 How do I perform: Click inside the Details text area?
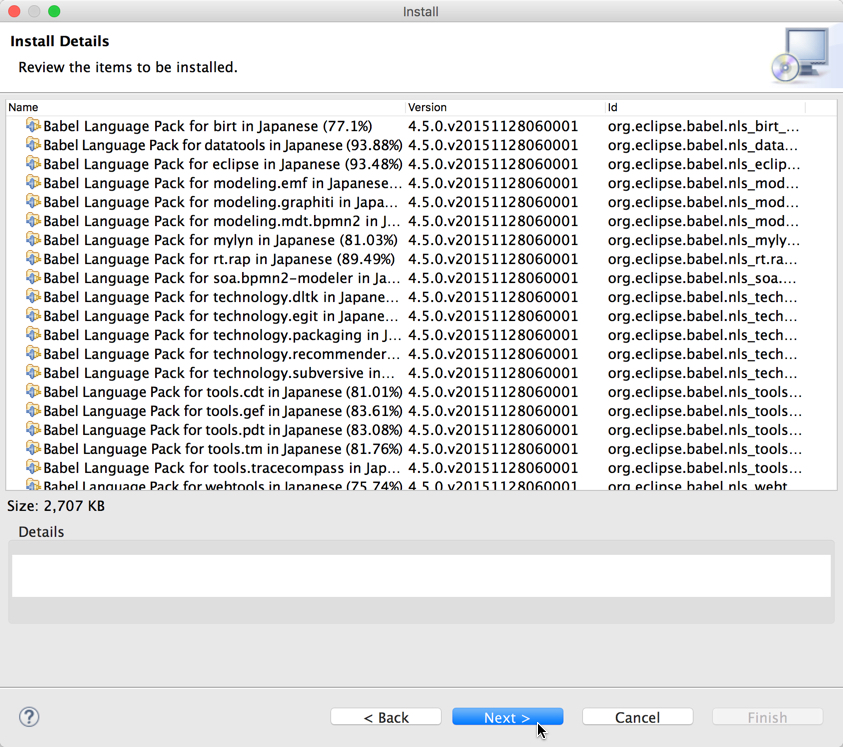tap(421, 575)
